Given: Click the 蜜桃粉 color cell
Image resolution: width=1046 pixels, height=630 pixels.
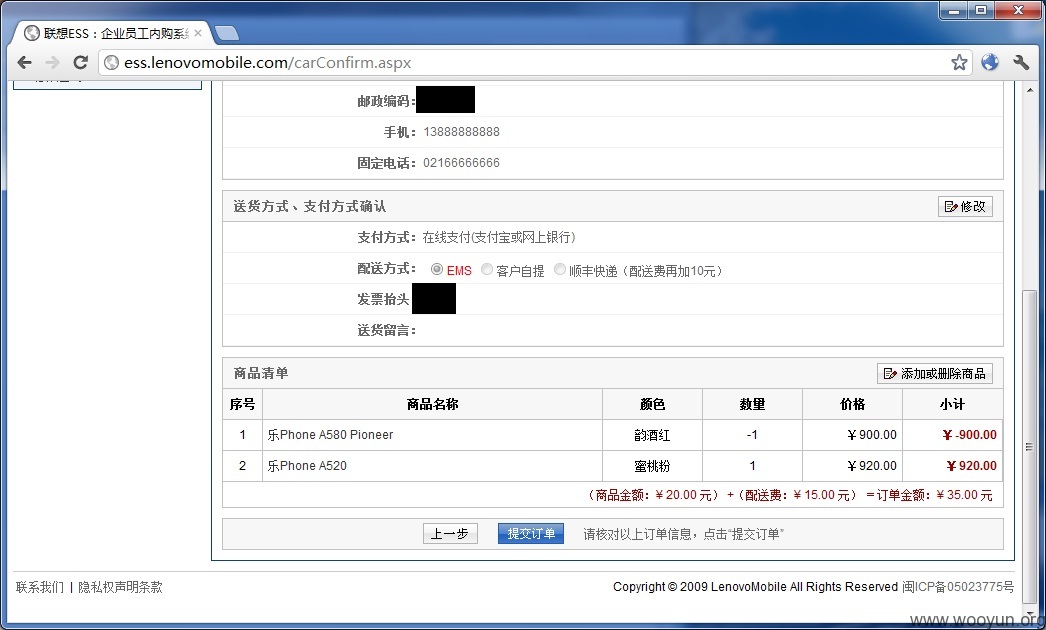Looking at the screenshot, I should pos(652,466).
